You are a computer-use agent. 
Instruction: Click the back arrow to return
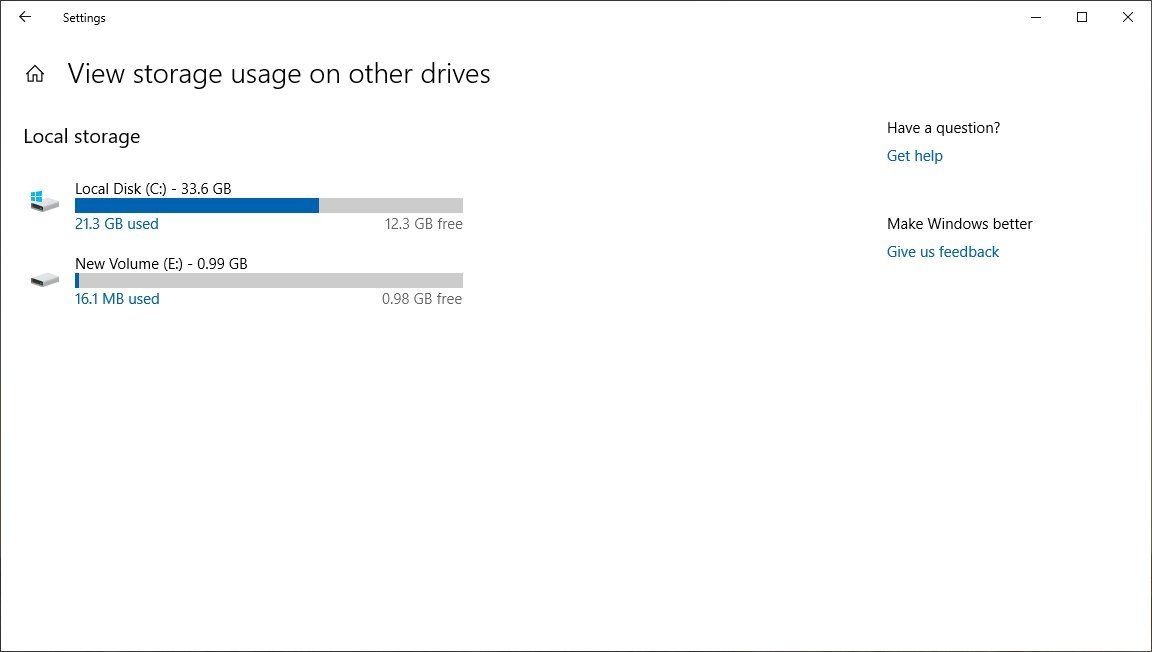(24, 17)
